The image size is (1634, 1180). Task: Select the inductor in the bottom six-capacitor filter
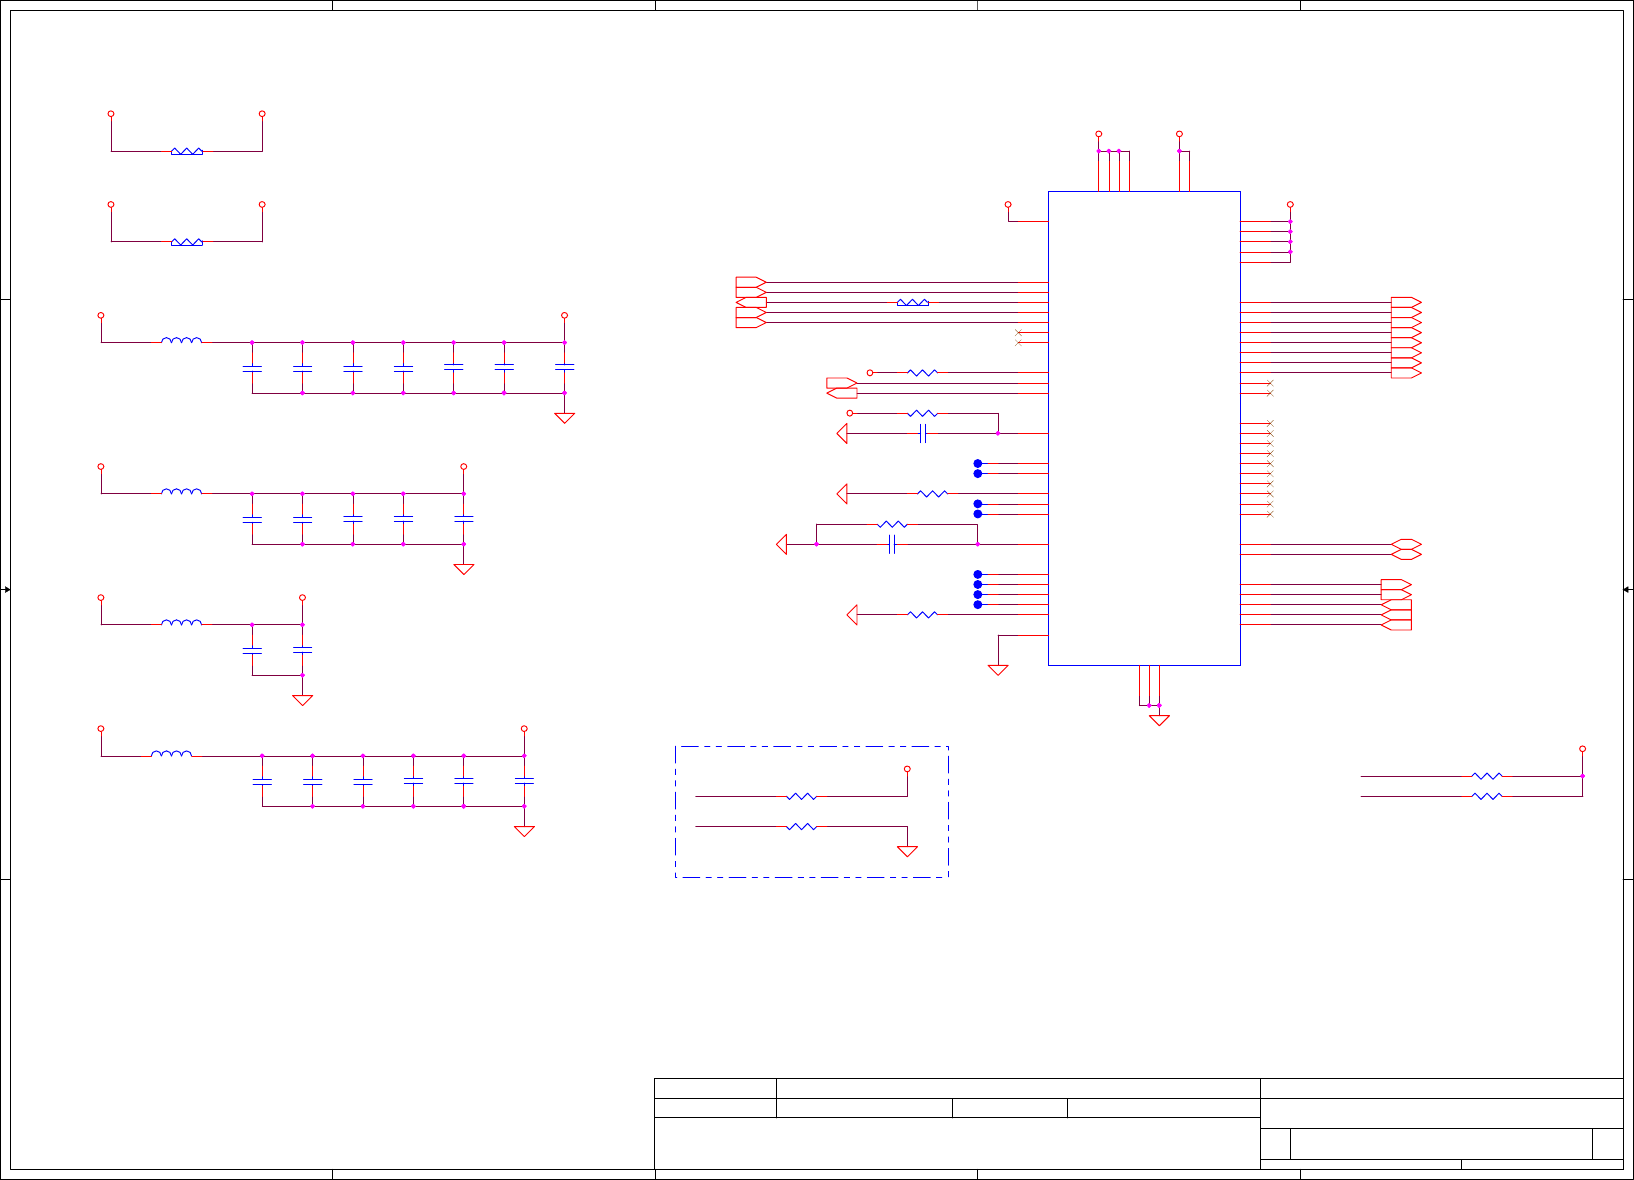point(171,753)
